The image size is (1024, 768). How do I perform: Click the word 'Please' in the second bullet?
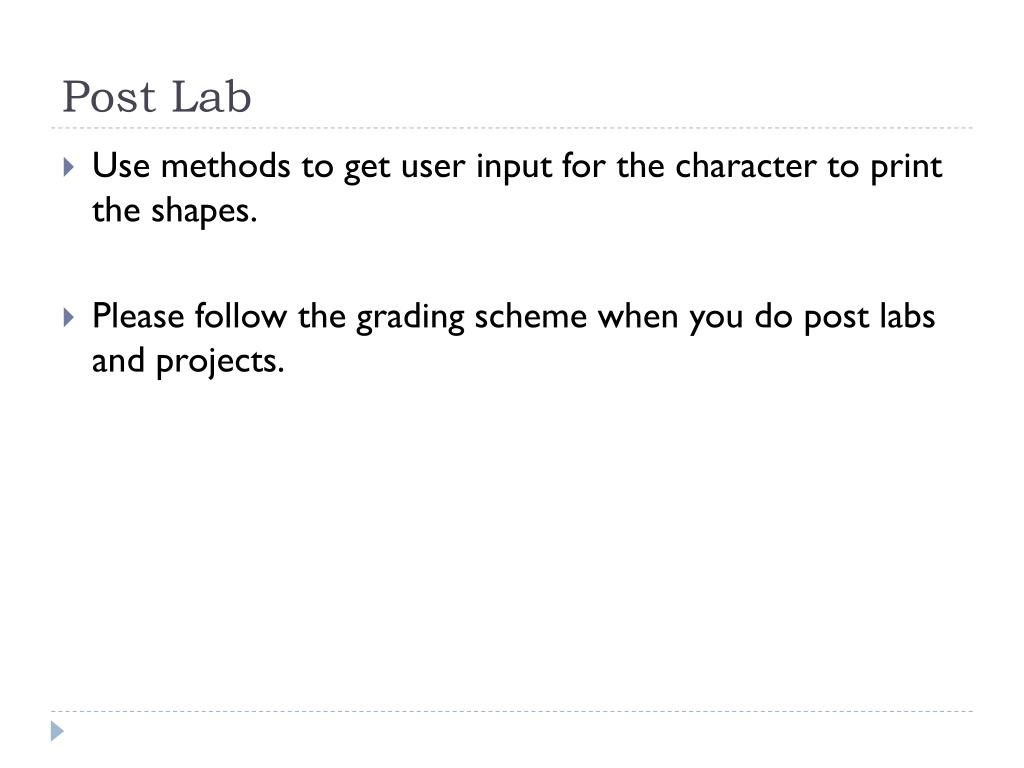click(x=138, y=316)
